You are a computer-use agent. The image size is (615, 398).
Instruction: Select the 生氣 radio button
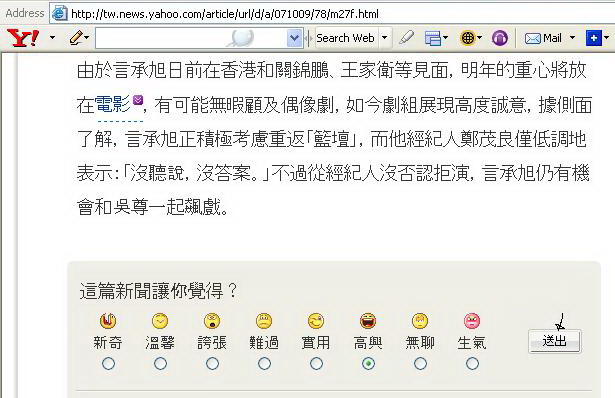[x=472, y=363]
